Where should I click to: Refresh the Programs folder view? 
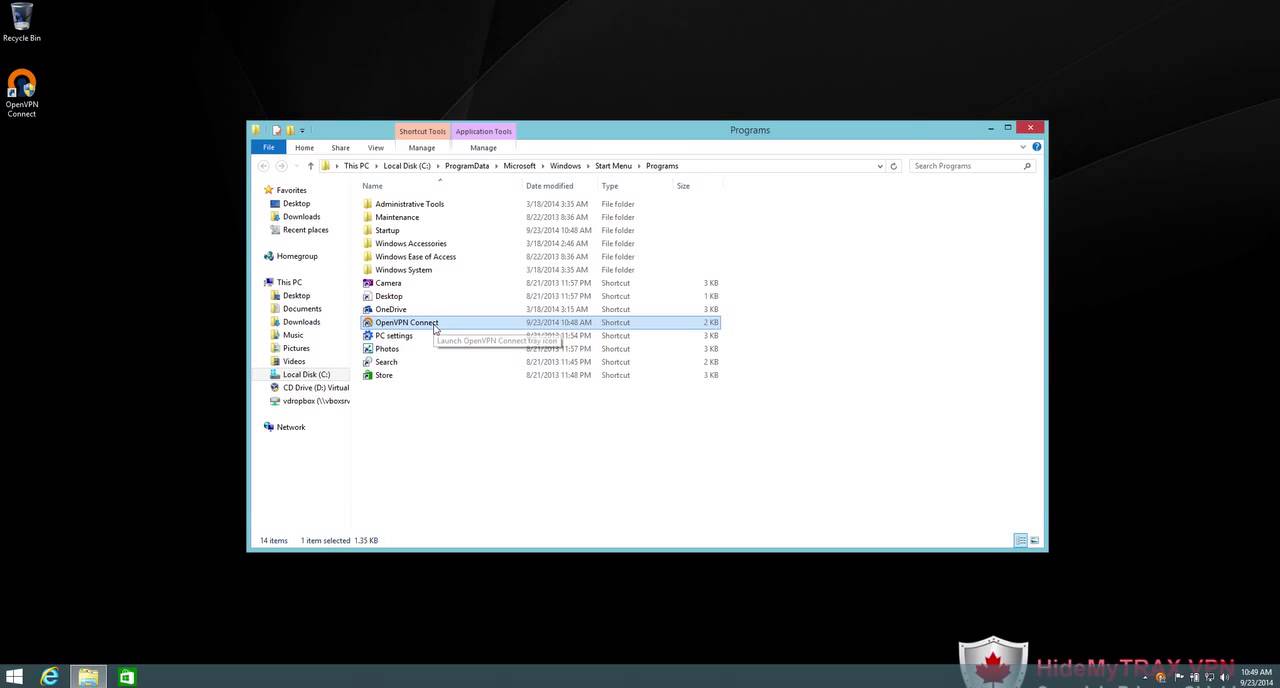(x=894, y=166)
